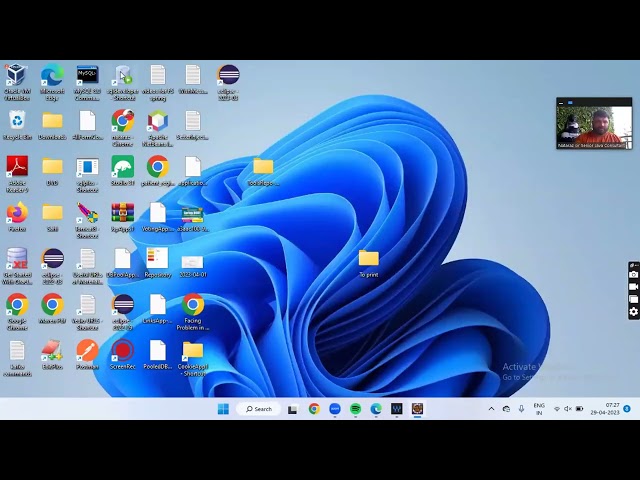The width and height of the screenshot is (640, 480).
Task: Open the ScreenRec desktop shortcut
Action: pyautogui.click(x=123, y=351)
